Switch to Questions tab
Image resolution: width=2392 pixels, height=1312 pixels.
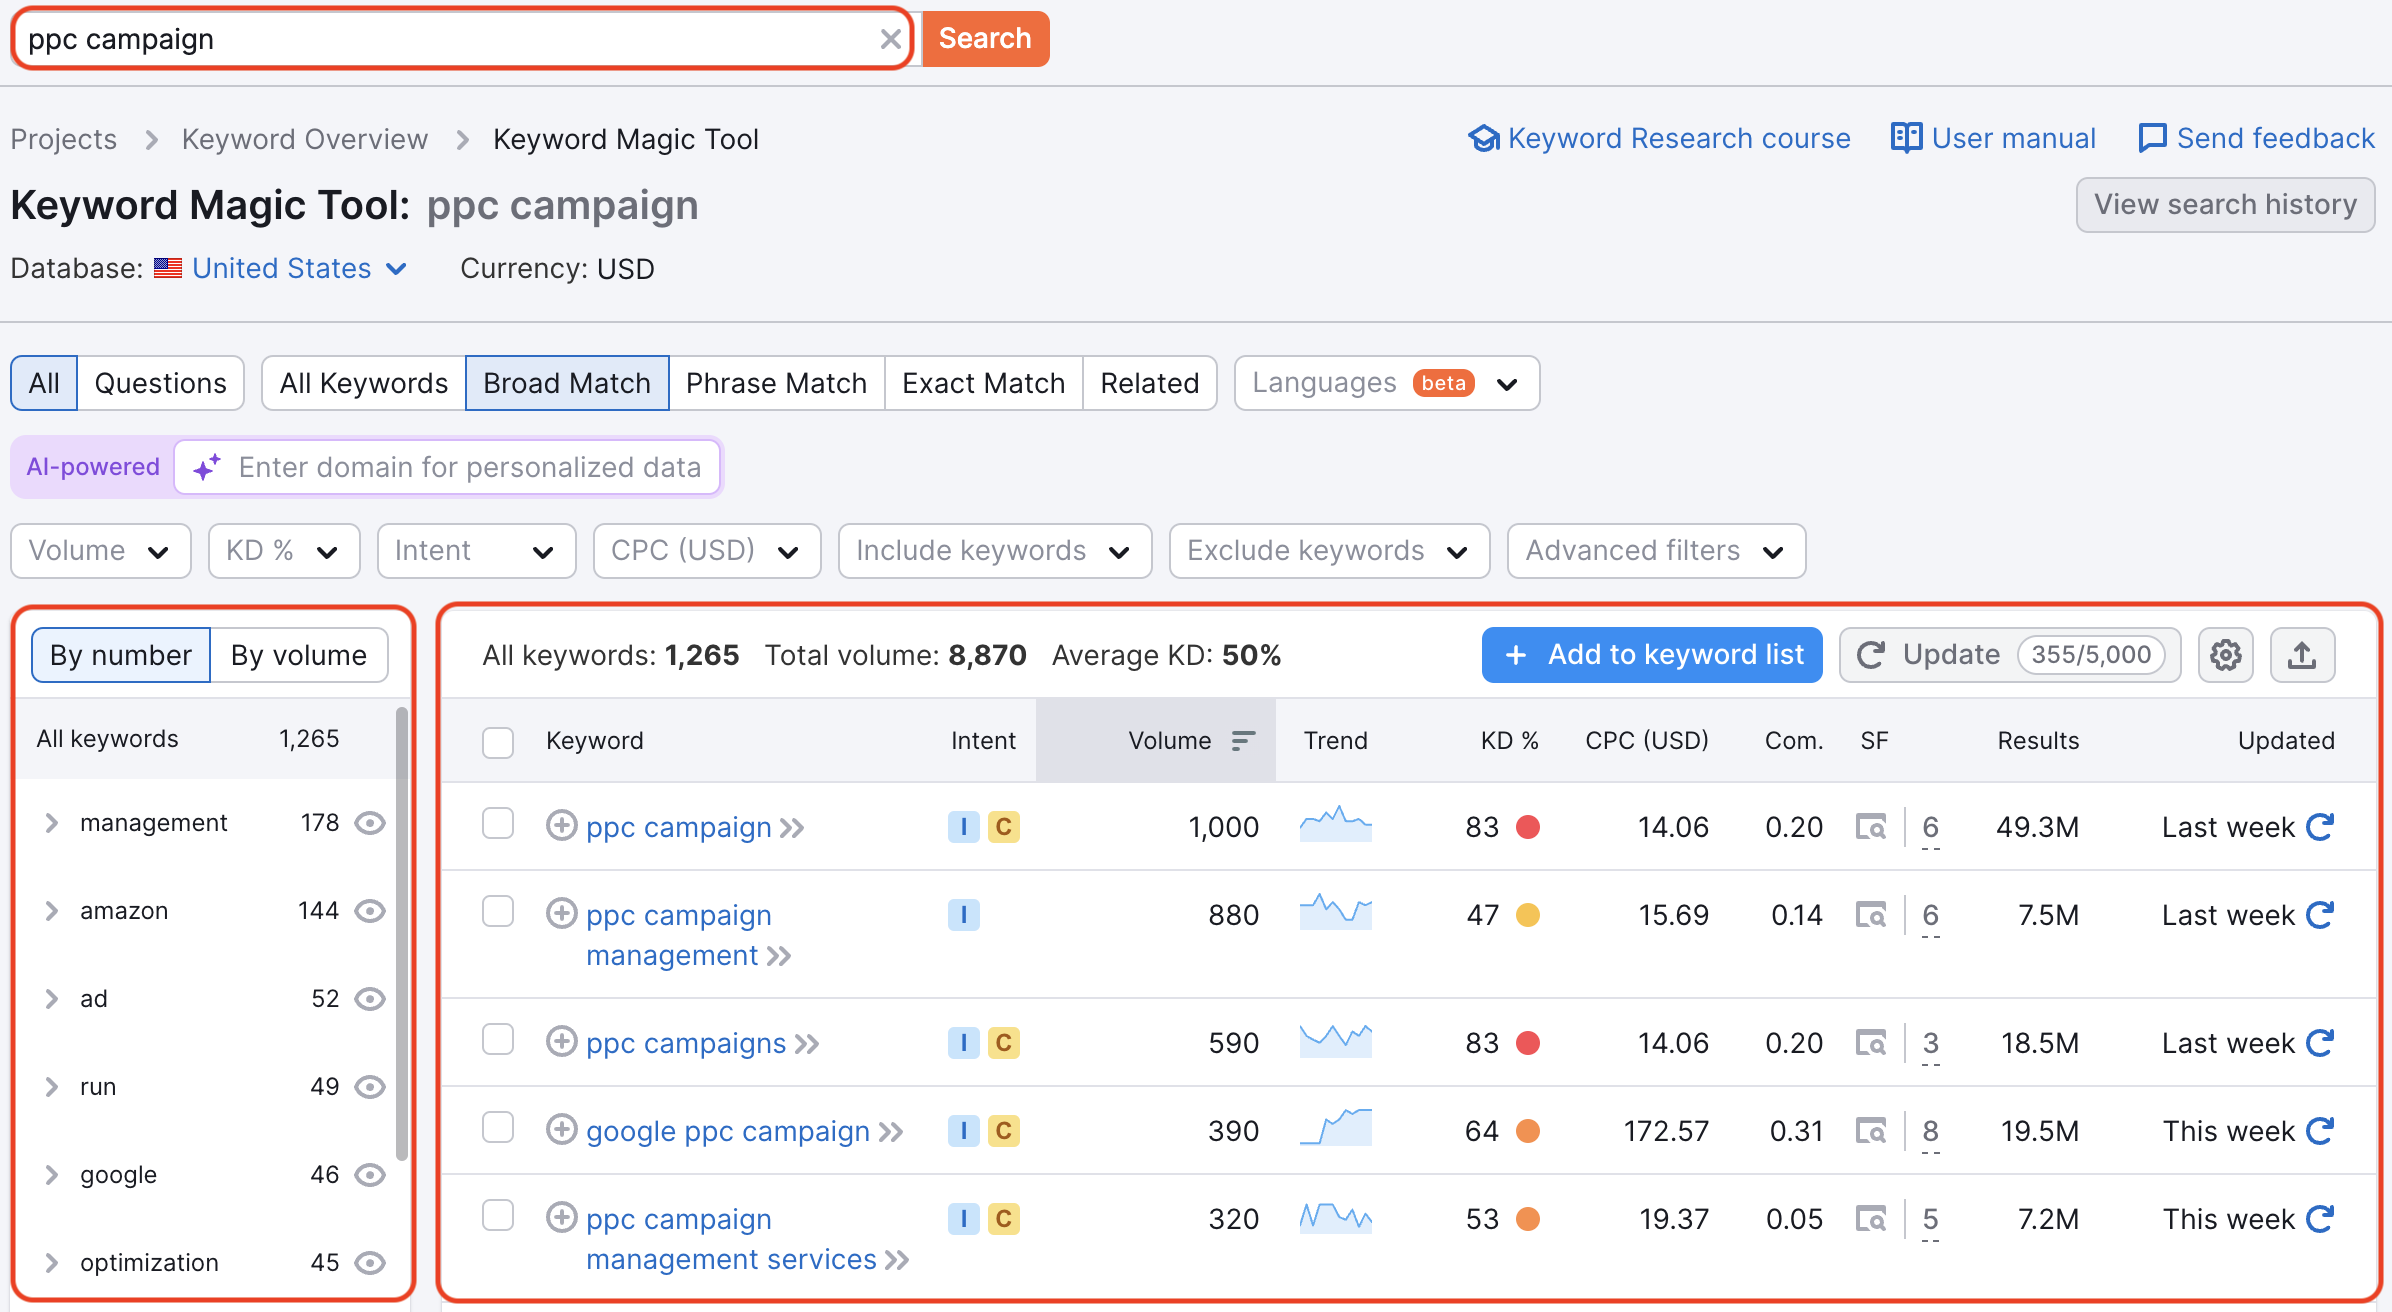[x=161, y=383]
